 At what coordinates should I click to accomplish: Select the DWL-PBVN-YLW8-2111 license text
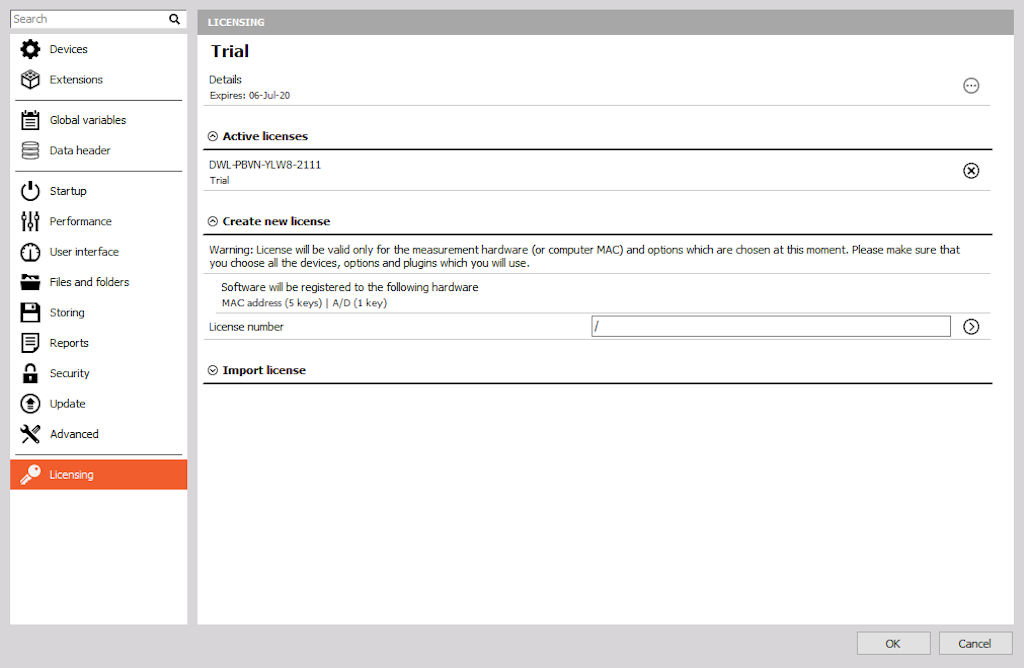point(265,165)
